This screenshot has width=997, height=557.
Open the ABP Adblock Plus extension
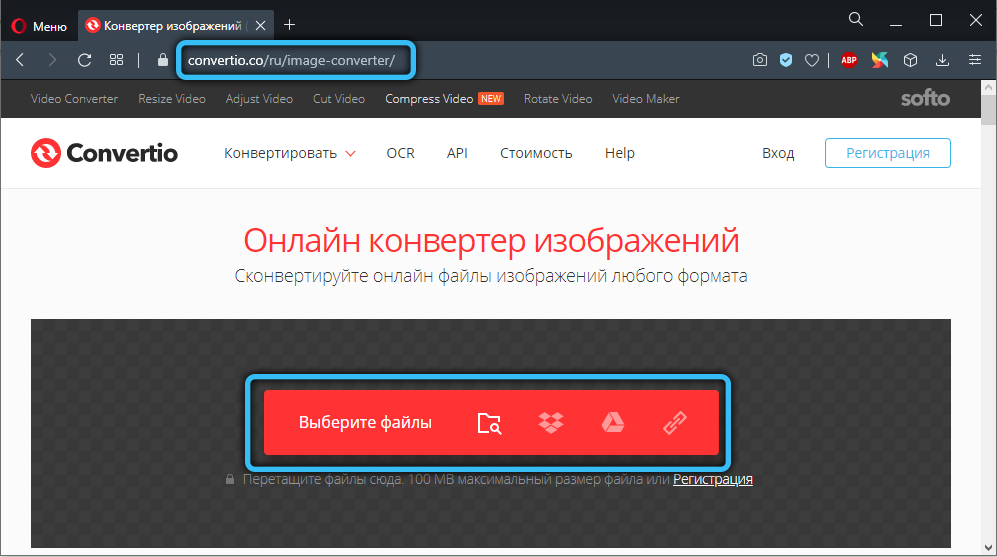(849, 60)
